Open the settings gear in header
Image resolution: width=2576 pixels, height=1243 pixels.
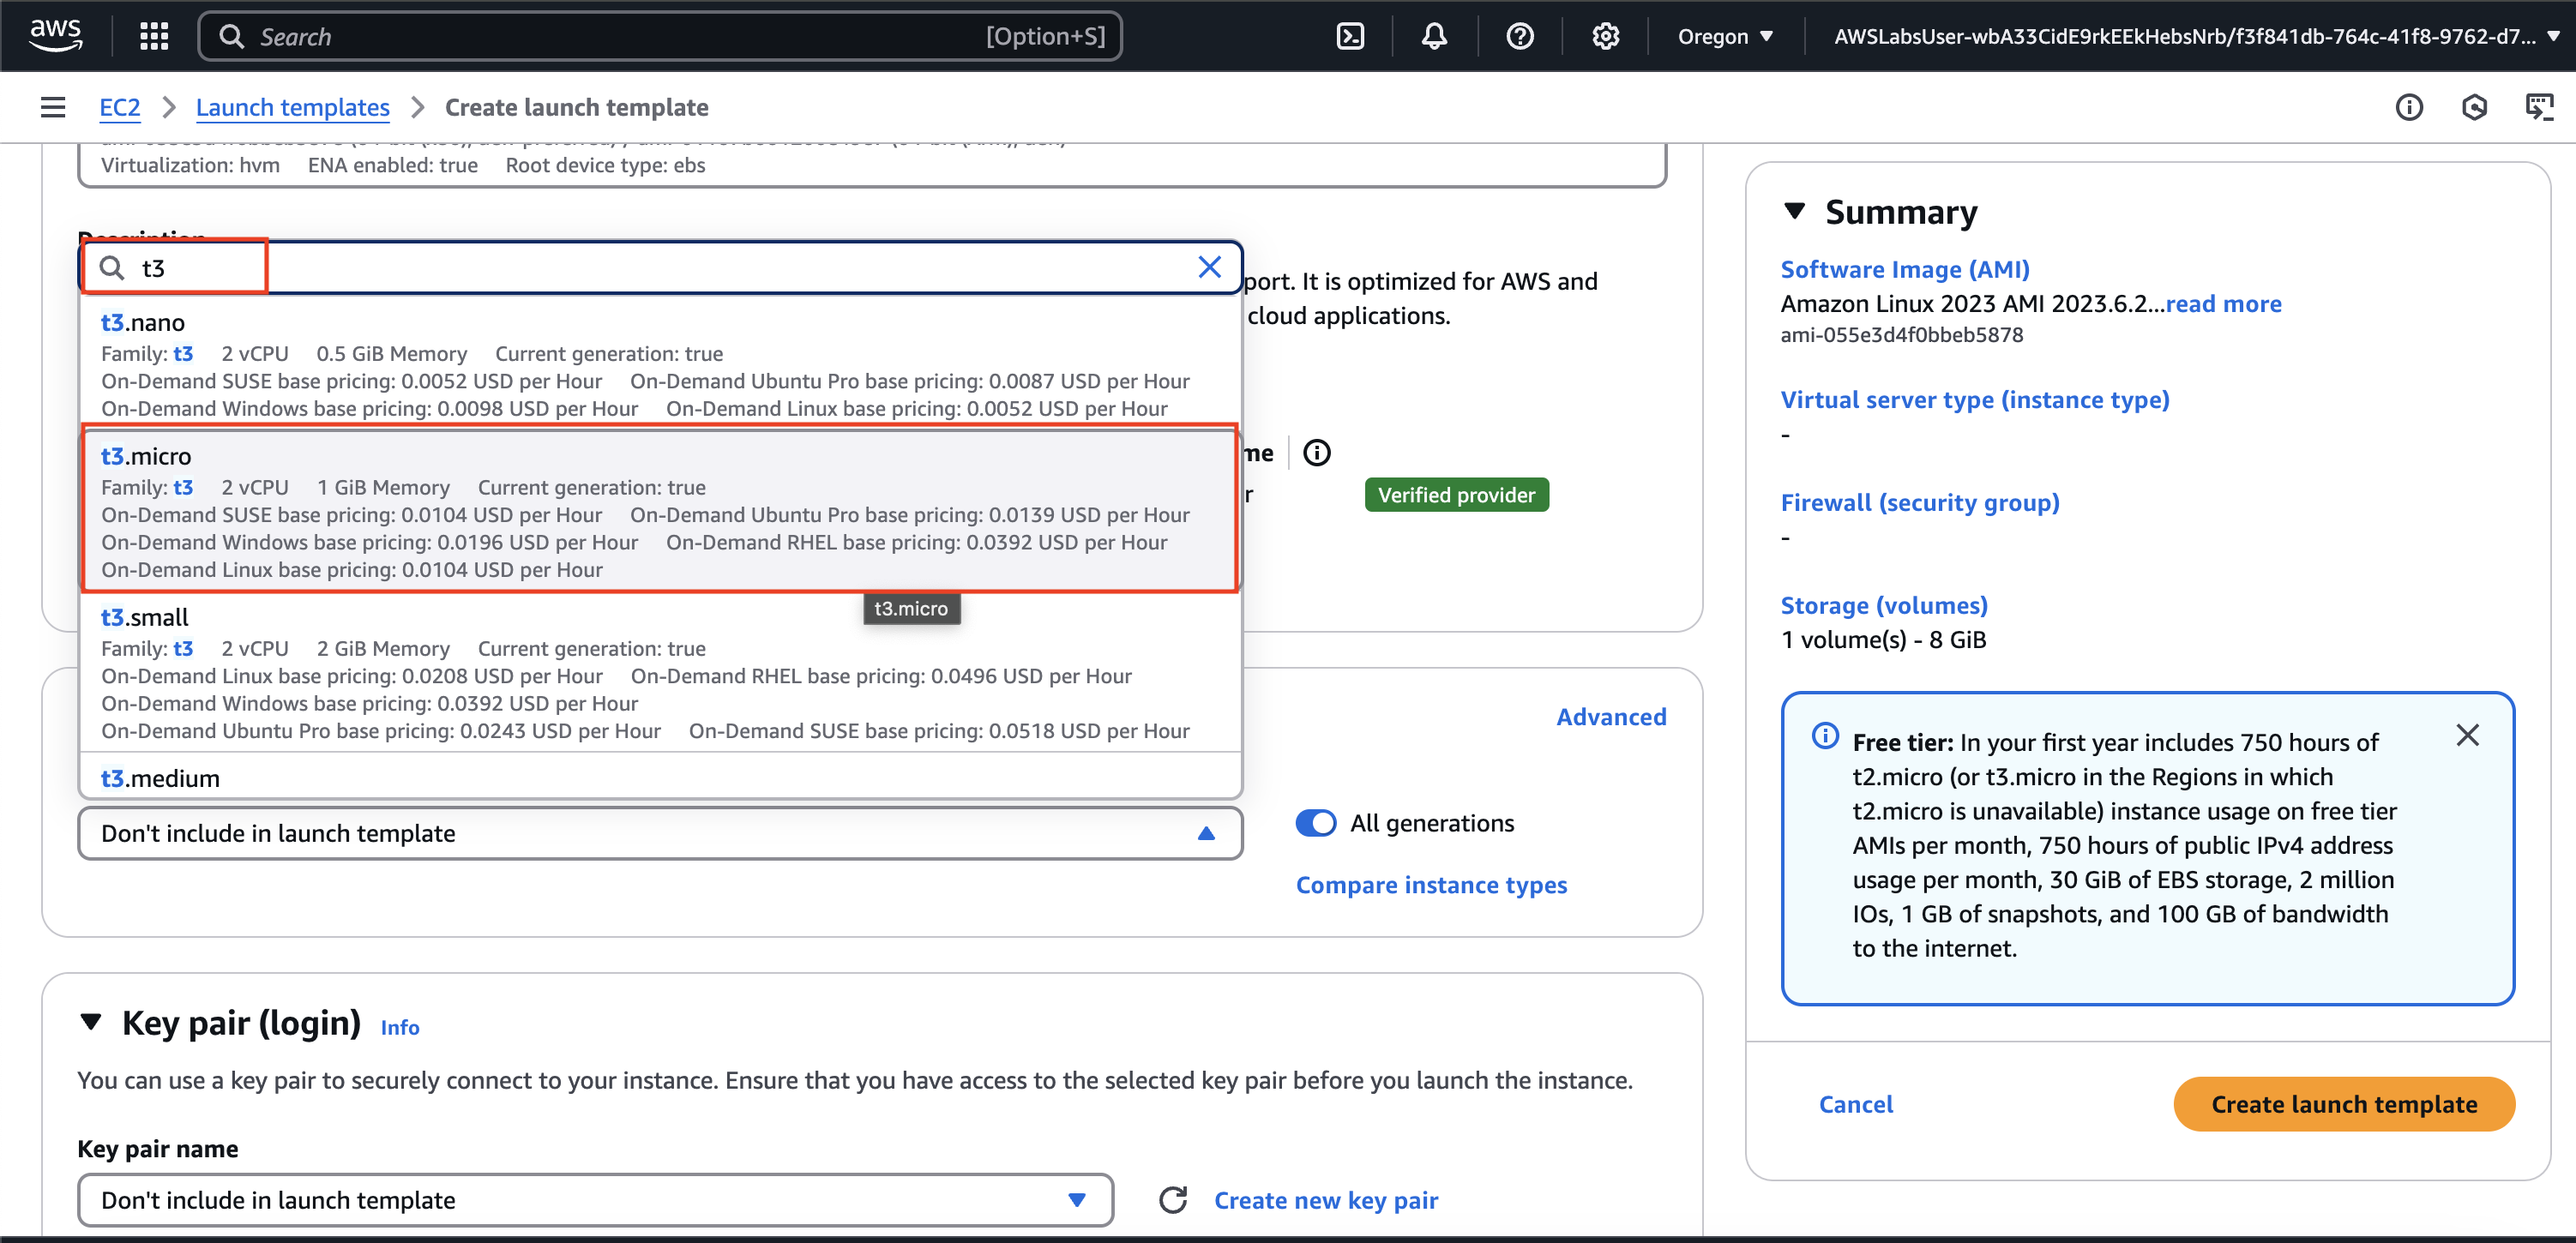point(1605,37)
